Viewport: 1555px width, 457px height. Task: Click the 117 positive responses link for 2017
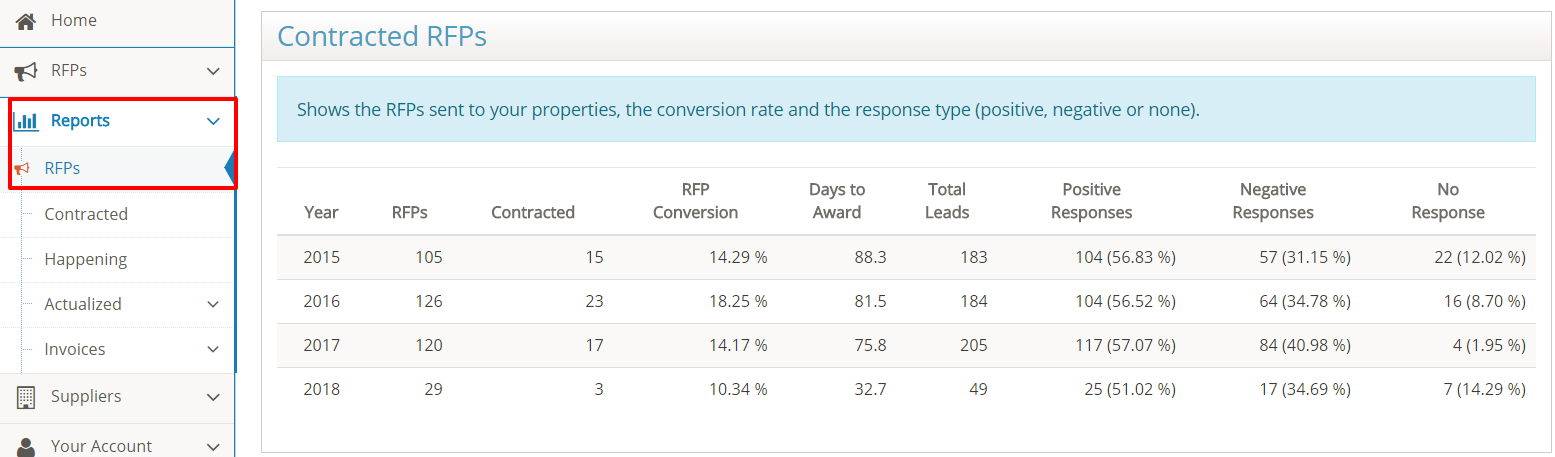click(1089, 345)
